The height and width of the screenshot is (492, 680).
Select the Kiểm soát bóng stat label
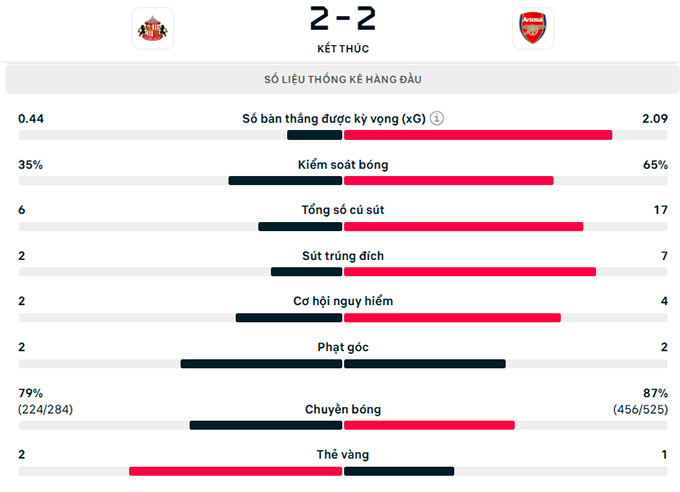tap(343, 164)
